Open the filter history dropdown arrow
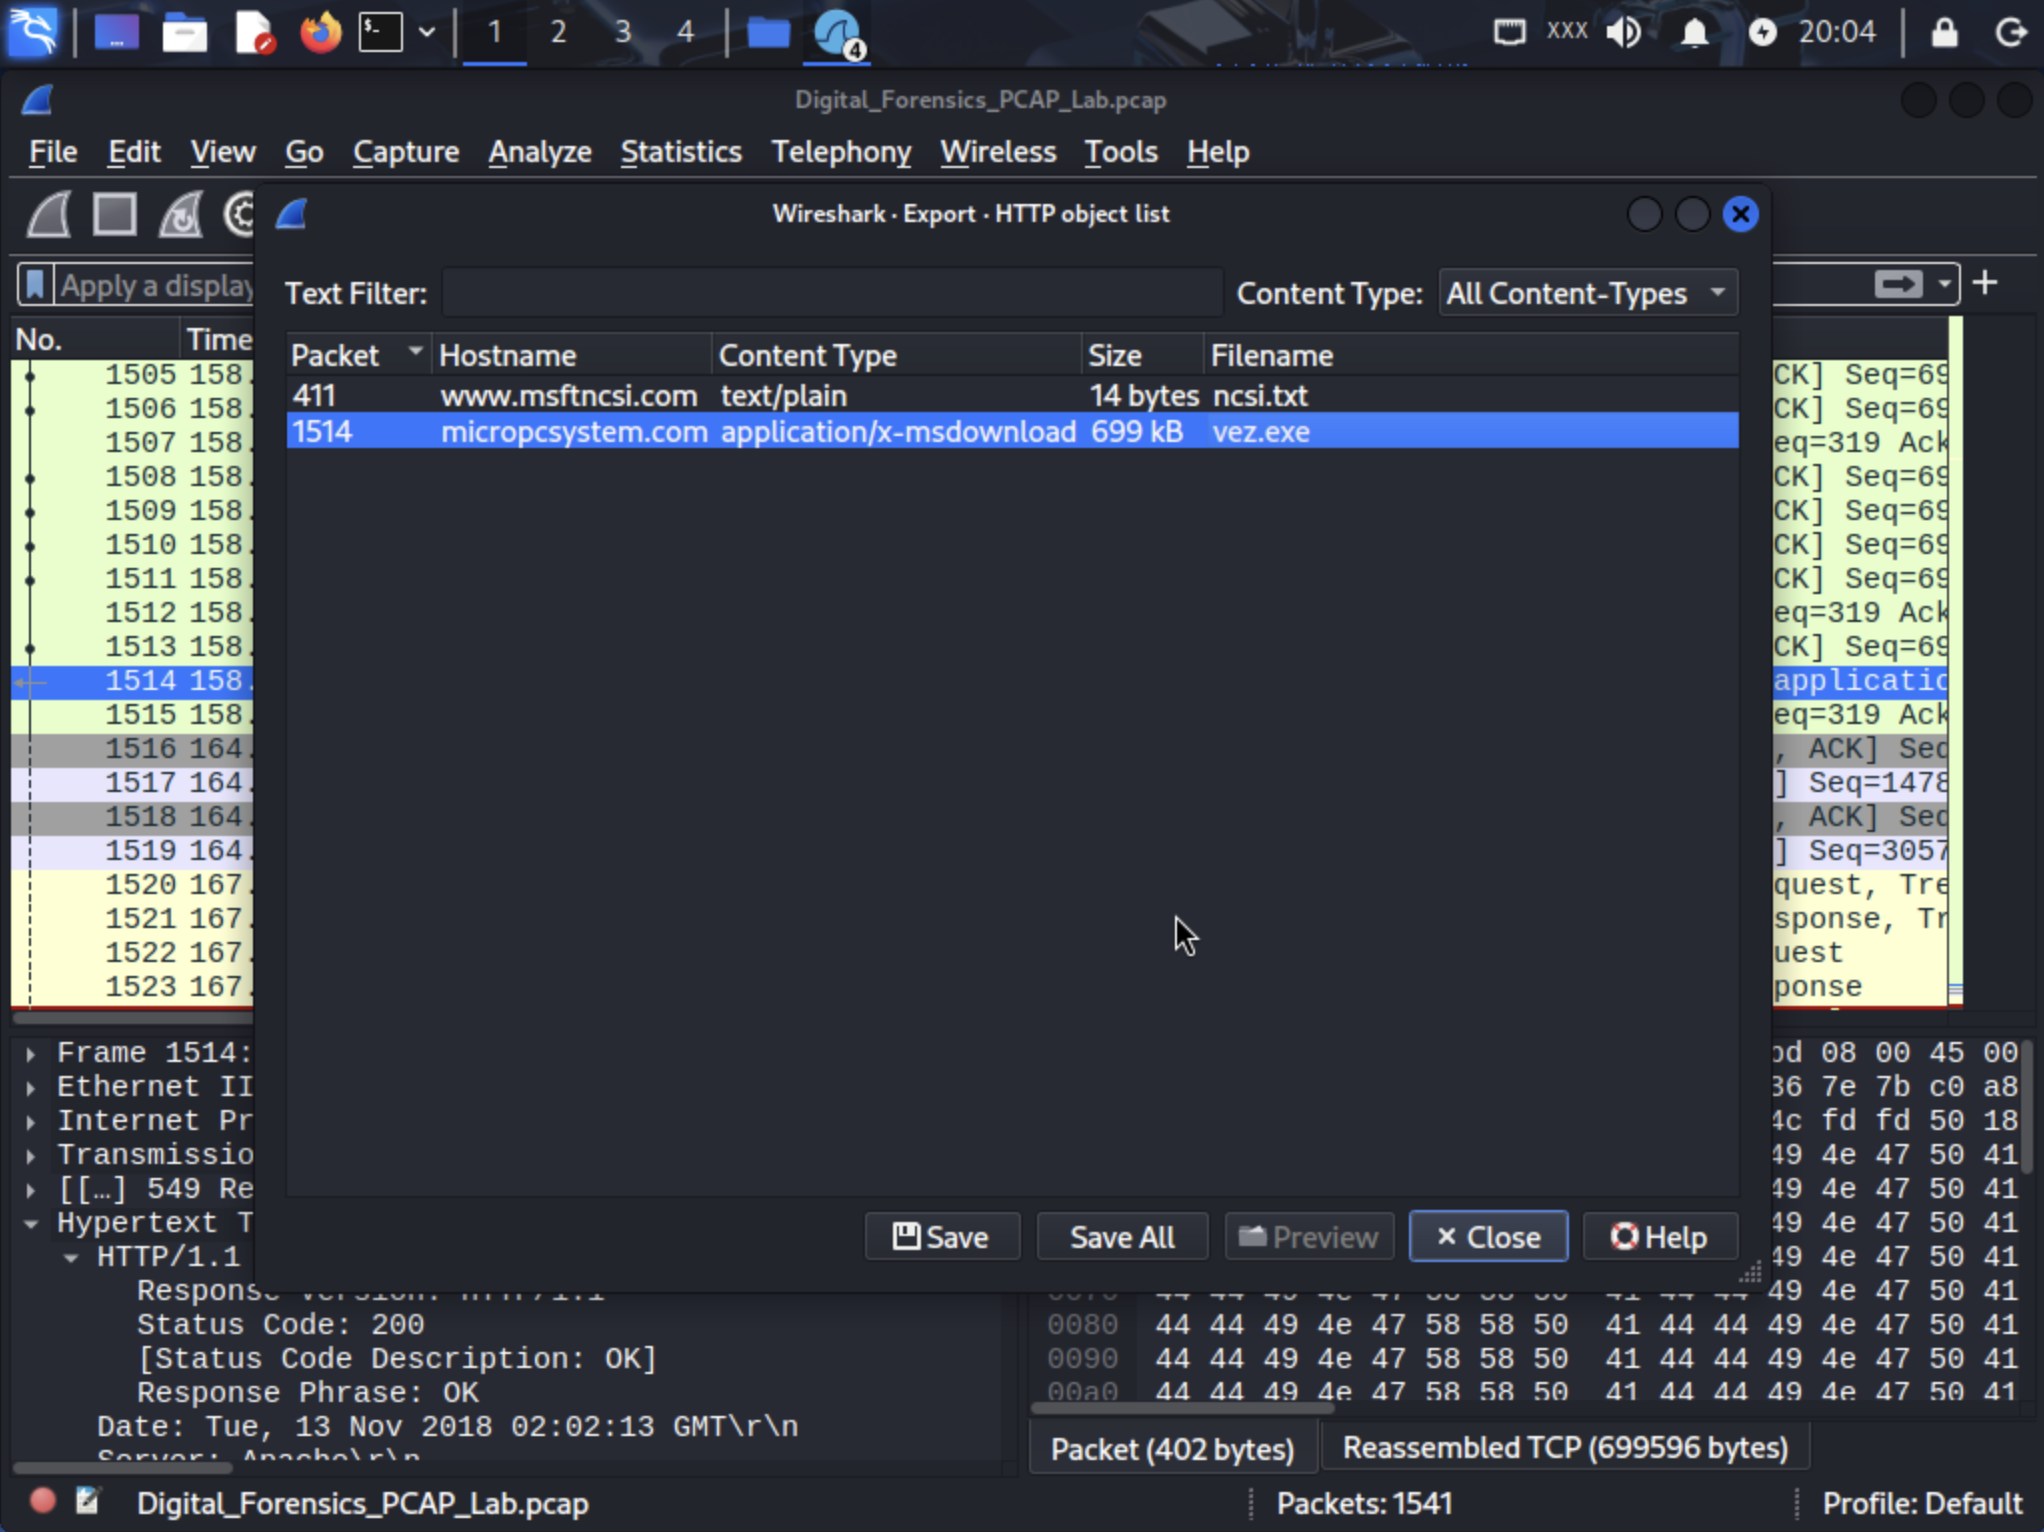This screenshot has height=1532, width=2044. (x=1944, y=285)
